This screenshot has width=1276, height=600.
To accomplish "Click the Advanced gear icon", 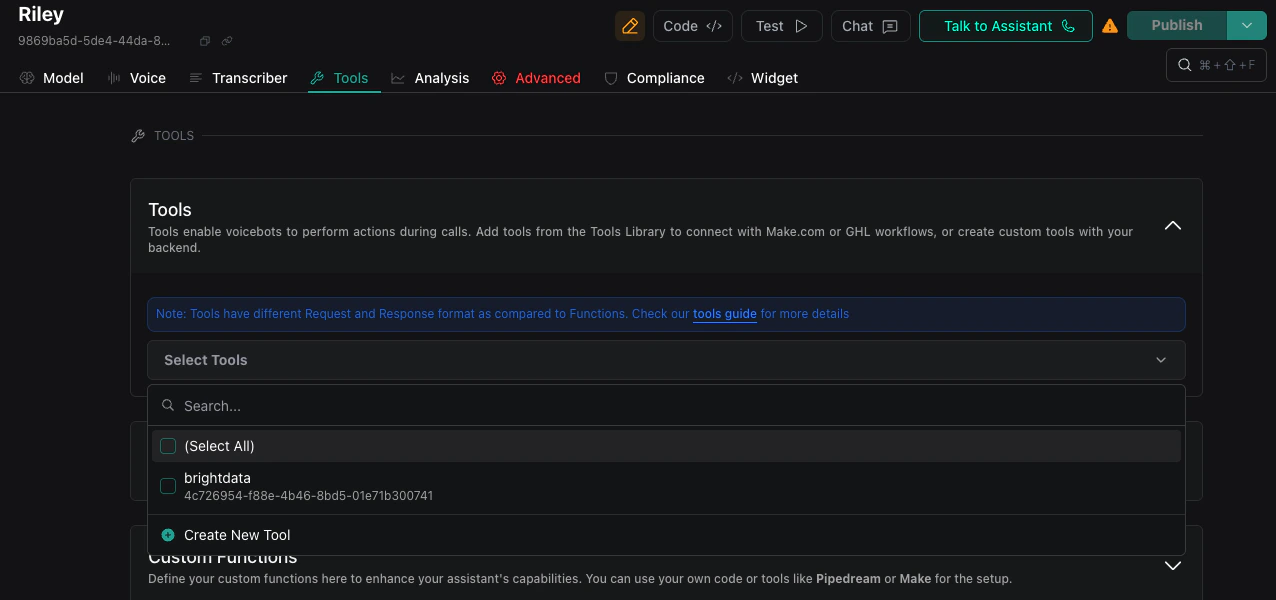I will [500, 77].
